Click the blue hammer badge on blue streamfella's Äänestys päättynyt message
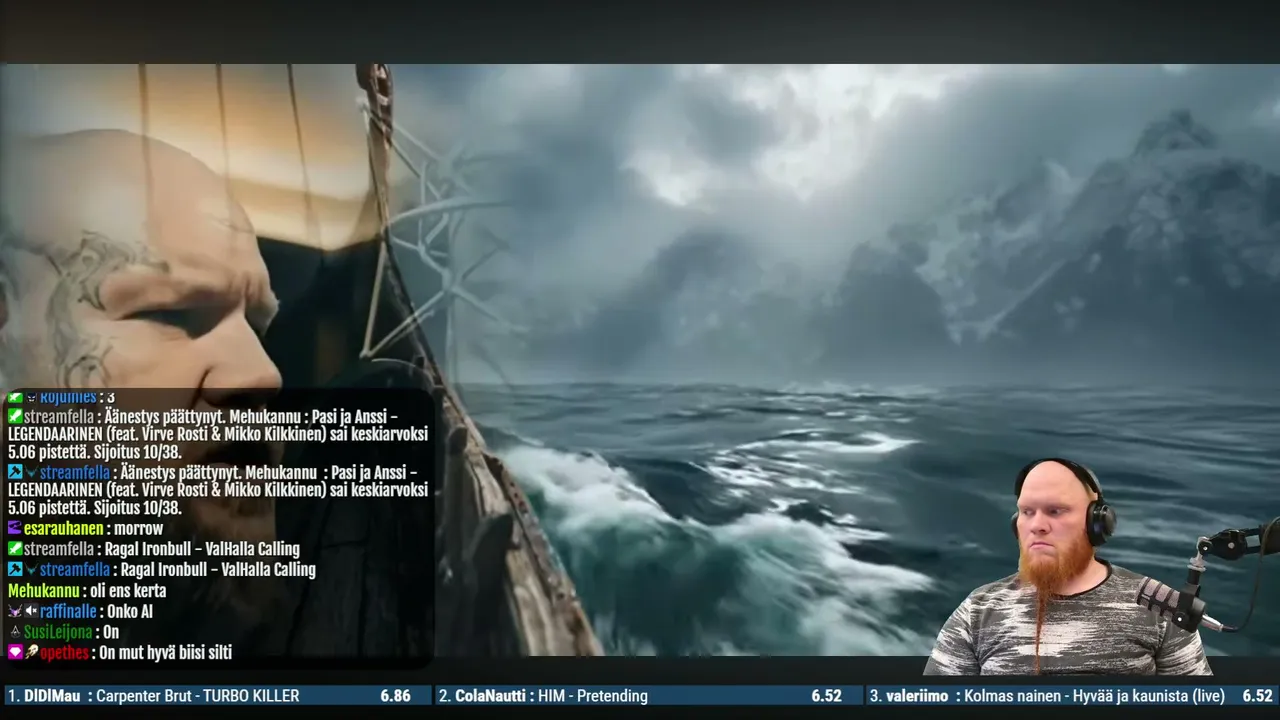Screen dimensions: 1280x720 coord(14,472)
